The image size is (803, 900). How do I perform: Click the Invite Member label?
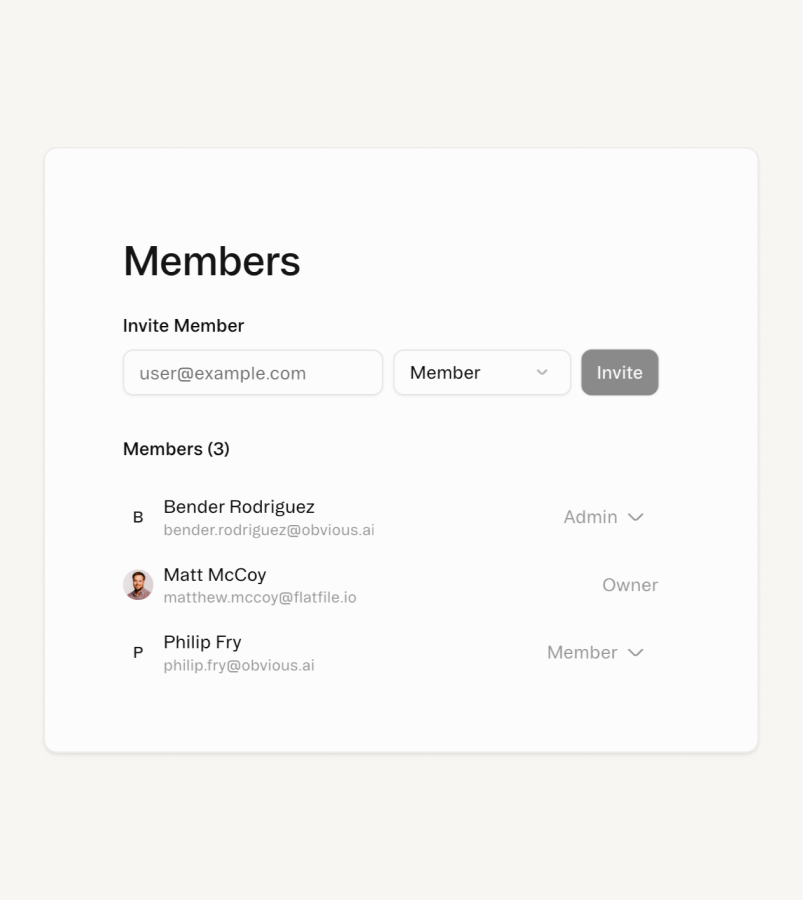pyautogui.click(x=183, y=325)
